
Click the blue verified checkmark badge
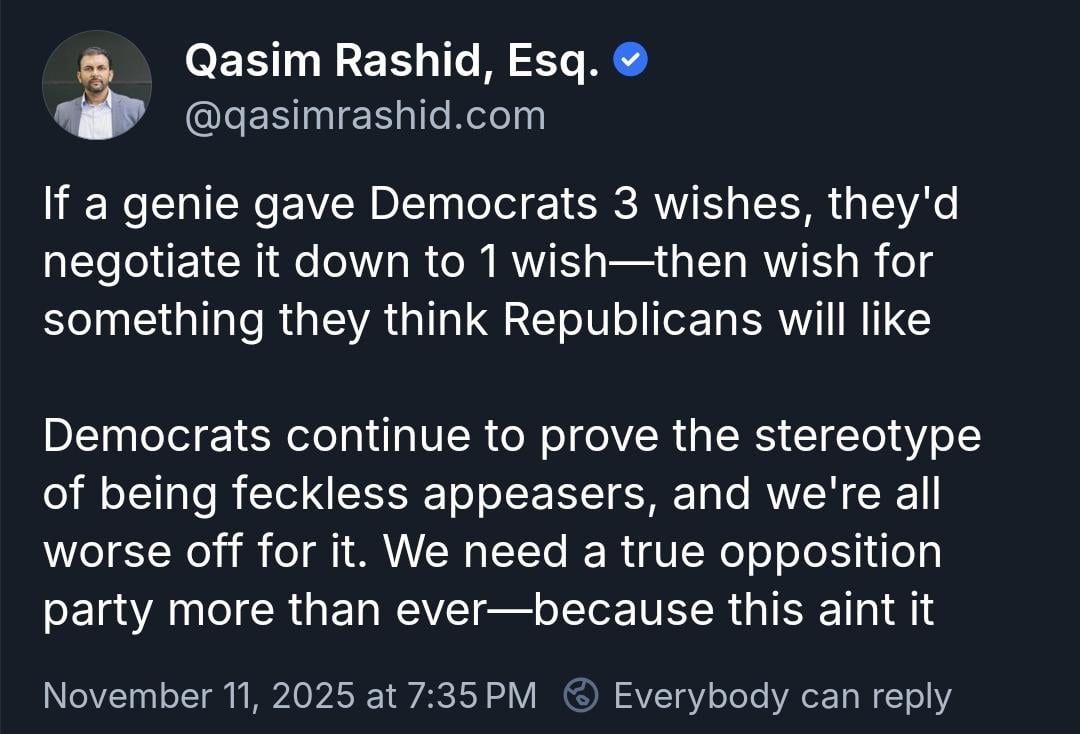click(x=630, y=62)
